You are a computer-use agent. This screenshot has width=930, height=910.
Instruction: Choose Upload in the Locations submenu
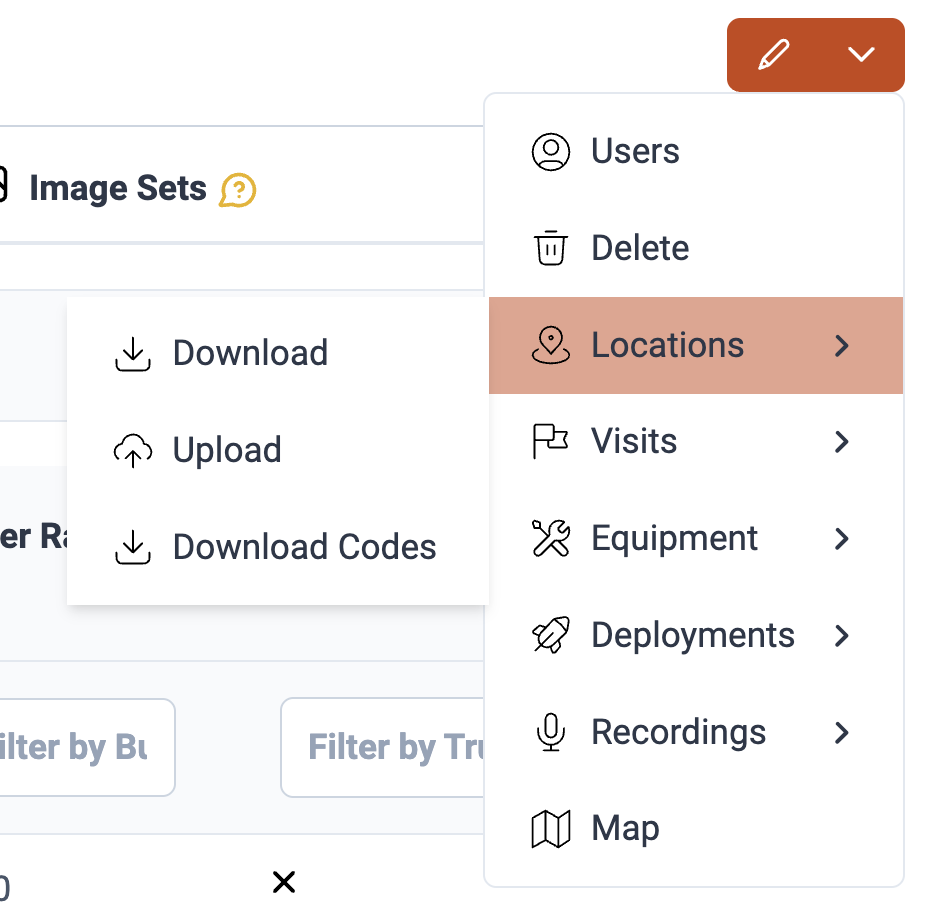pyautogui.click(x=227, y=450)
